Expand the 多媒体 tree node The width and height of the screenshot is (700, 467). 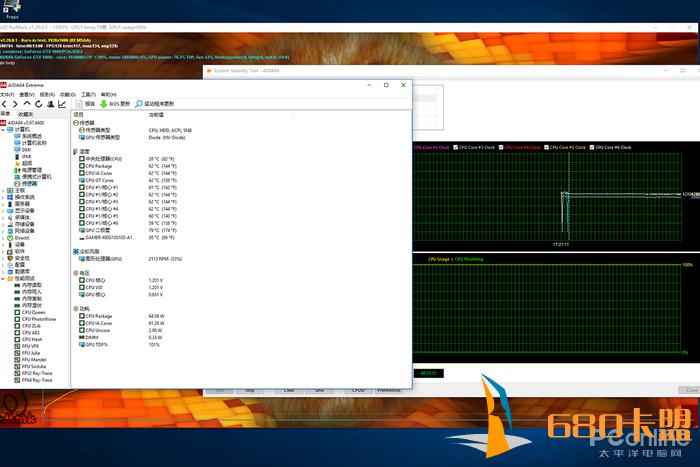(3, 217)
